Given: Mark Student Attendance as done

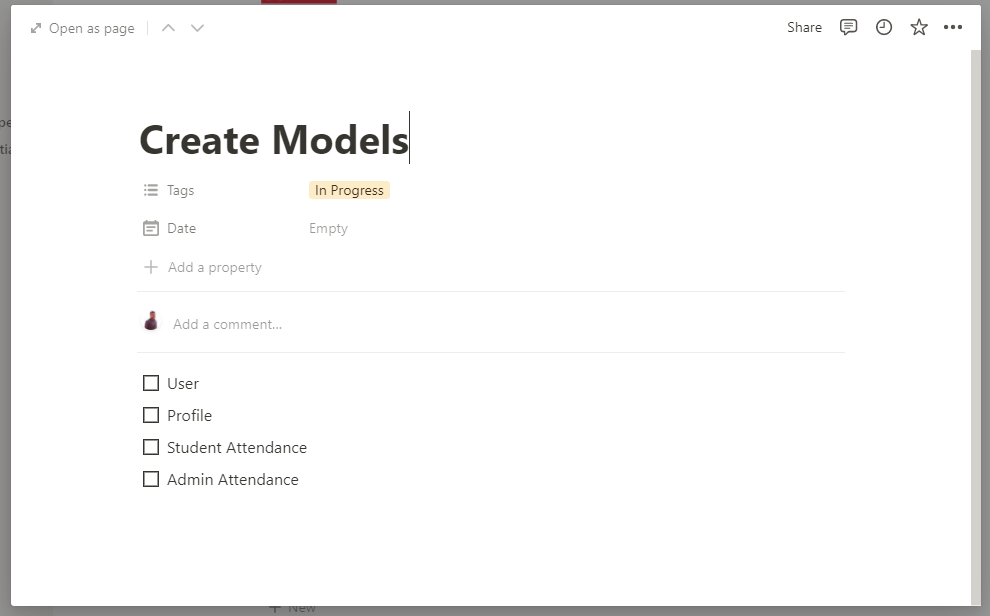Looking at the screenshot, I should coord(151,447).
